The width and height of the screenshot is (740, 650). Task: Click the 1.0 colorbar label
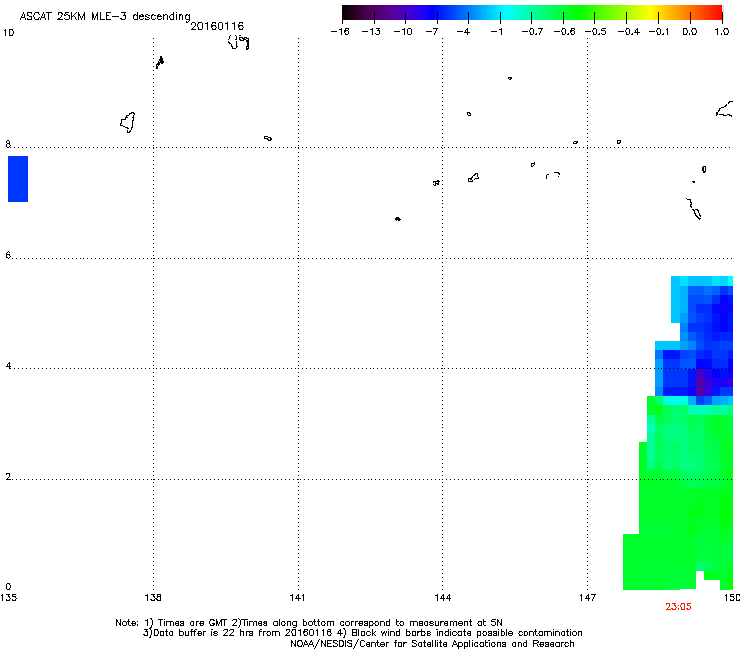722,32
